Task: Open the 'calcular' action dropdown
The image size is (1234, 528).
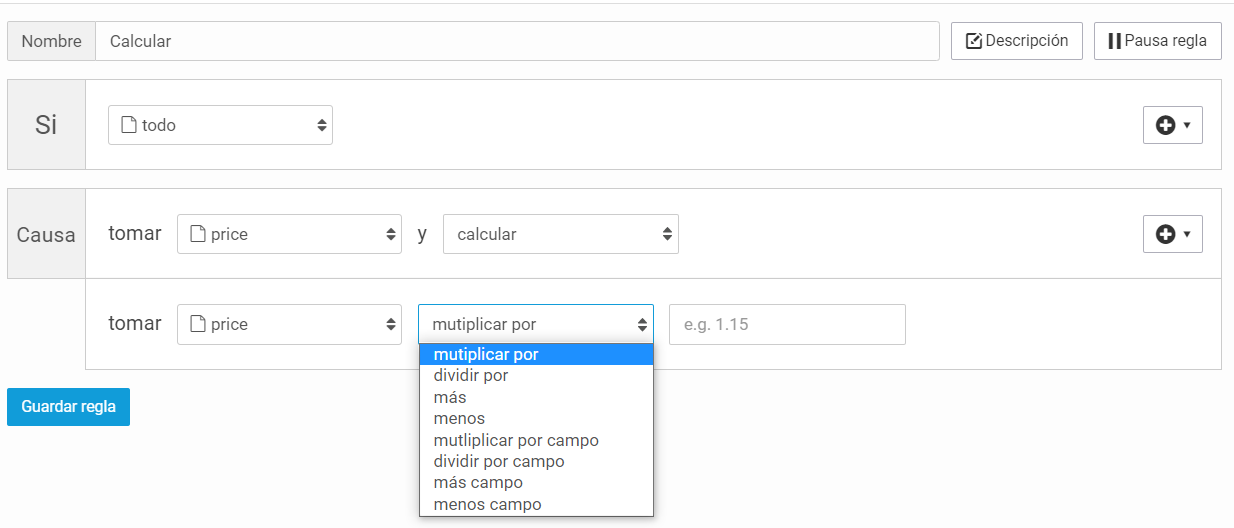Action: 560,234
